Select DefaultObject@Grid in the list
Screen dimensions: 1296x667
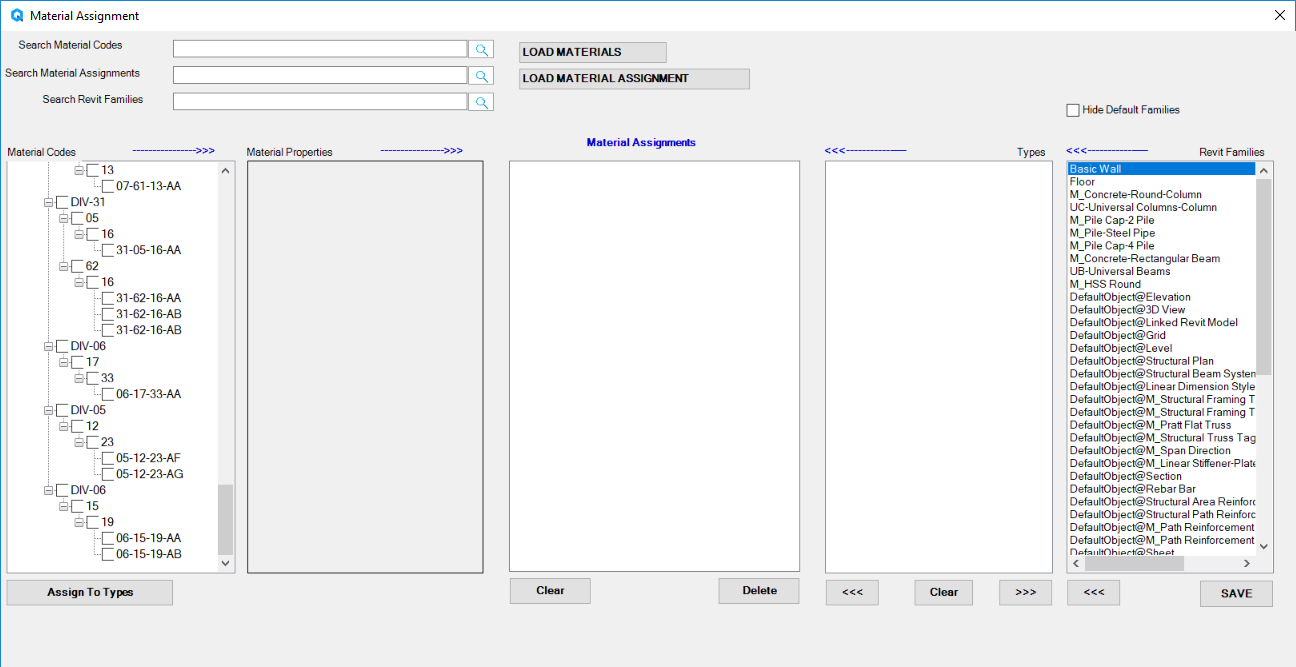(1161, 335)
